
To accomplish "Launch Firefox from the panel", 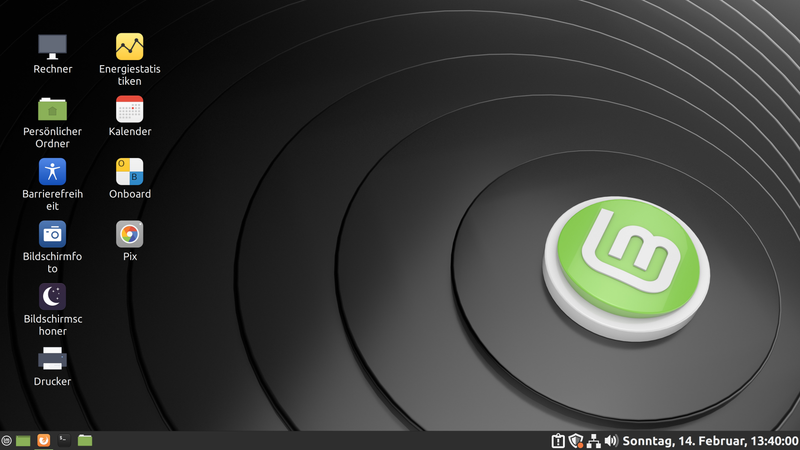I will coord(44,440).
